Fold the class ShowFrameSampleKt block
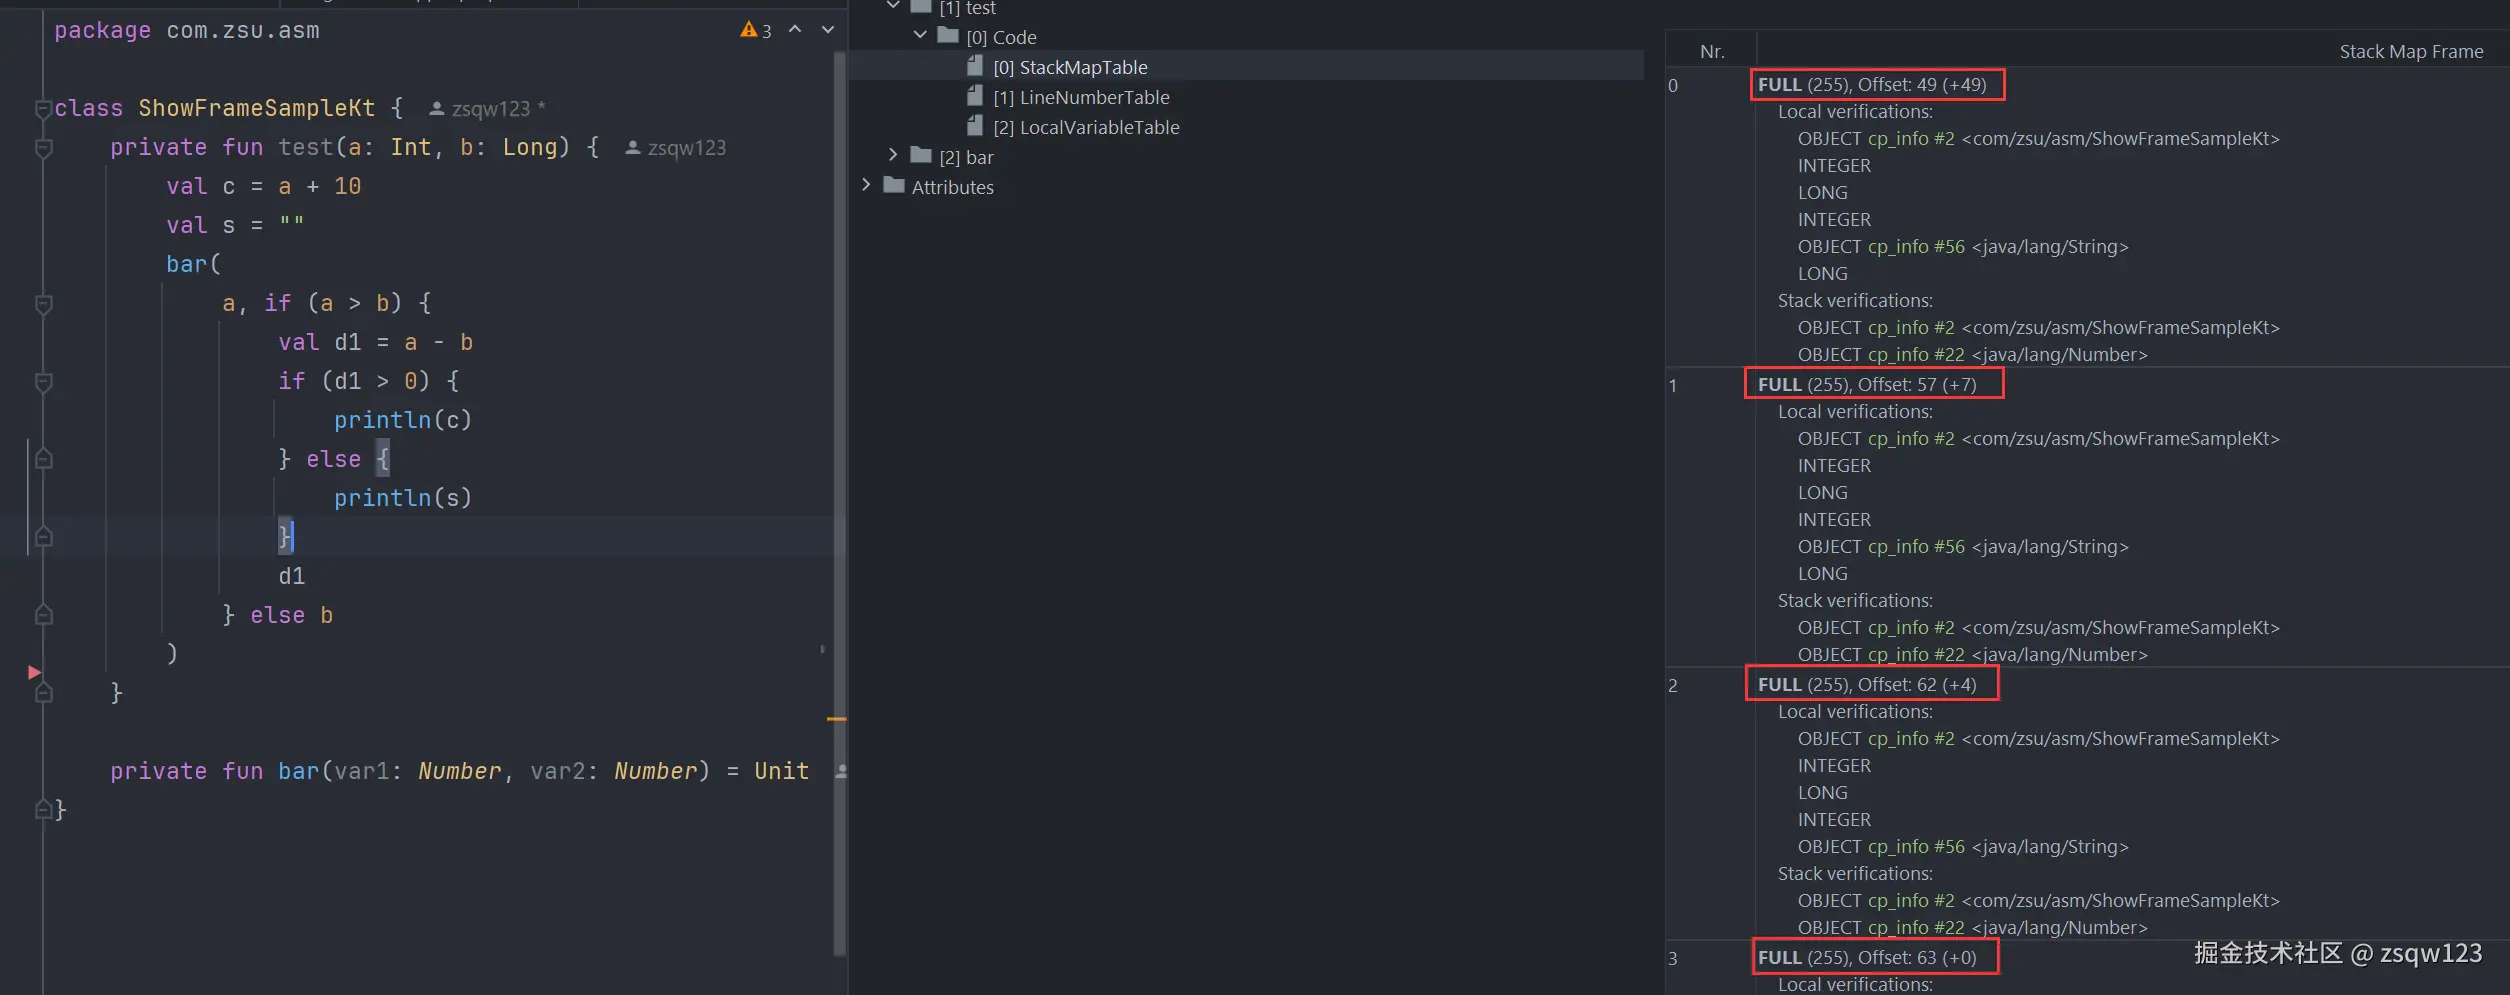This screenshot has width=2510, height=995. click(43, 109)
